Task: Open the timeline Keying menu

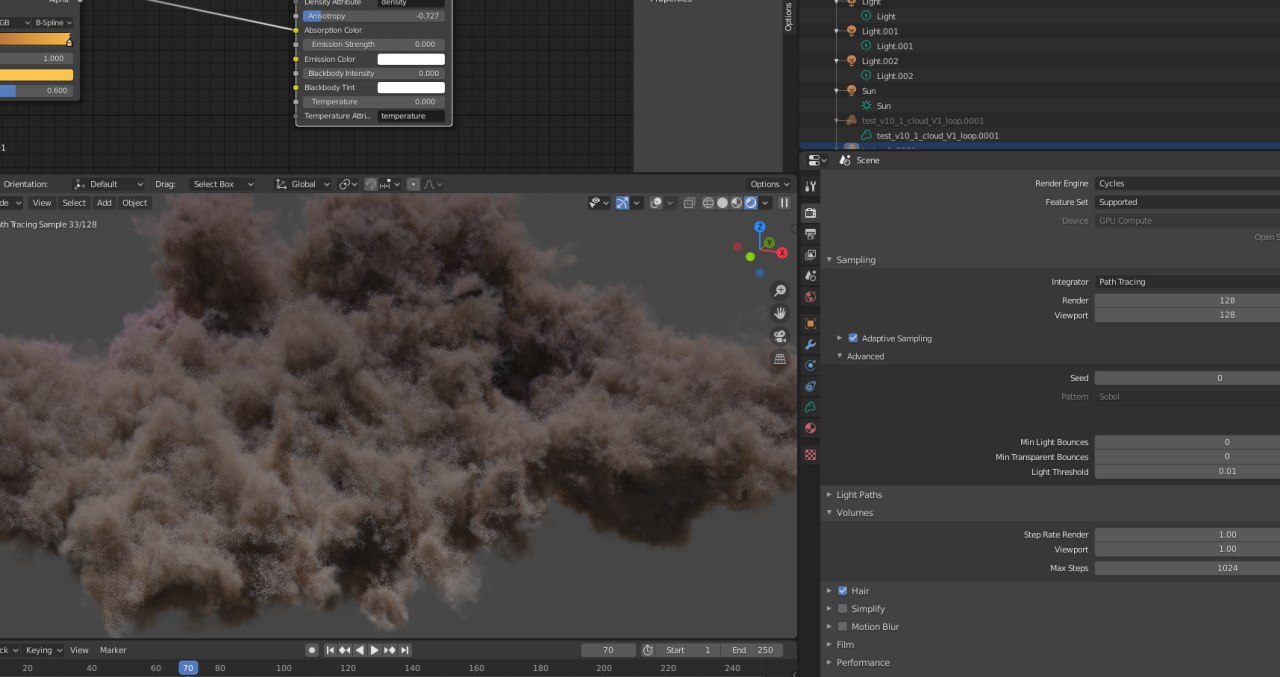Action: [43, 650]
